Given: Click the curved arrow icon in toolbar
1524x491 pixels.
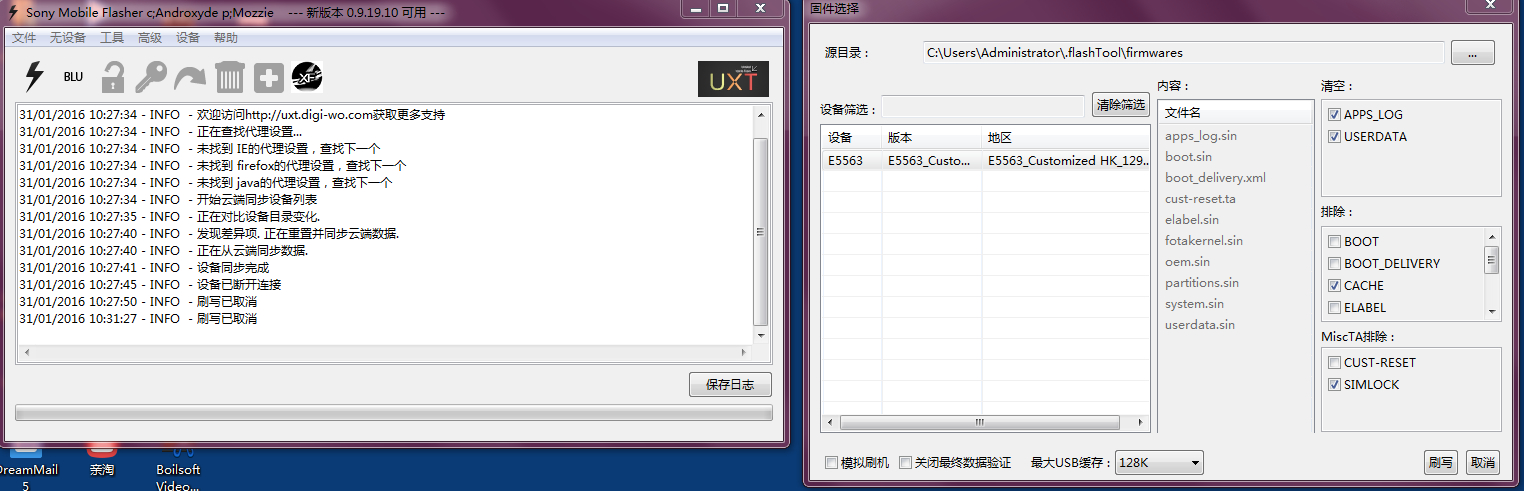Looking at the screenshot, I should [x=189, y=77].
